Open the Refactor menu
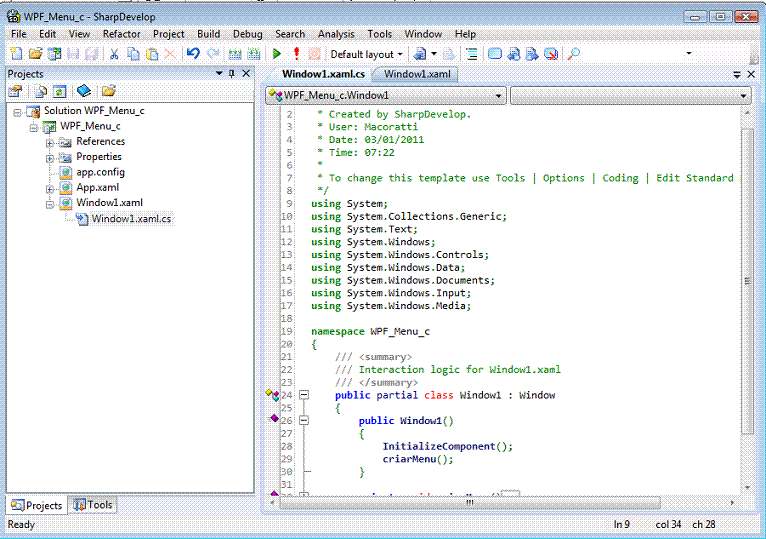 click(x=121, y=34)
